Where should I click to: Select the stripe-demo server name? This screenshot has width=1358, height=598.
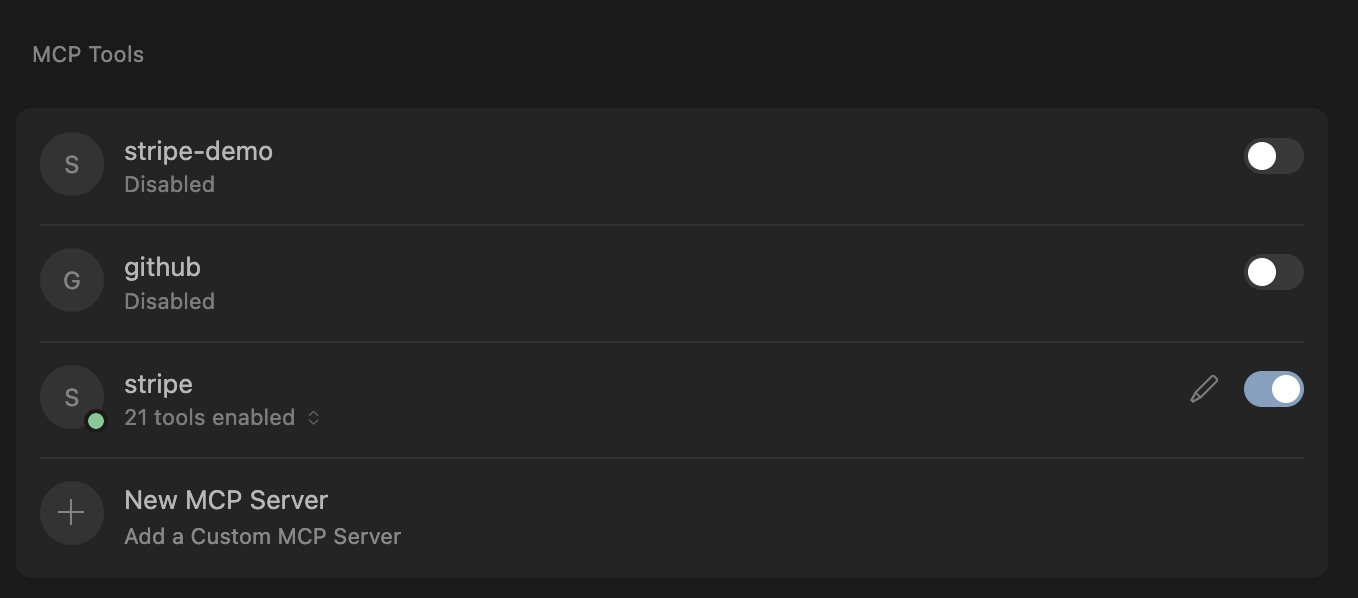coord(198,151)
